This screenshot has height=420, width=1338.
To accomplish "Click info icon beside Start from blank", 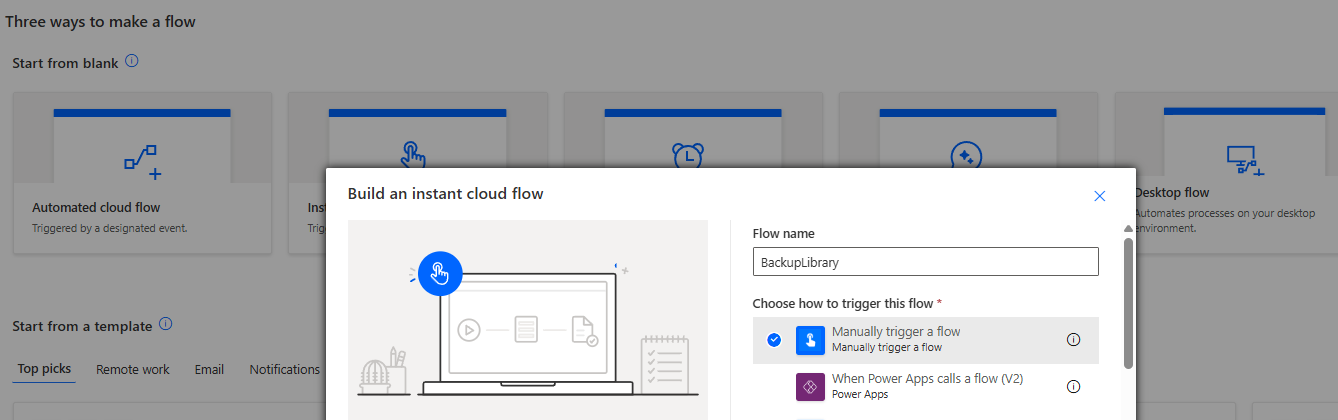I will pos(132,62).
